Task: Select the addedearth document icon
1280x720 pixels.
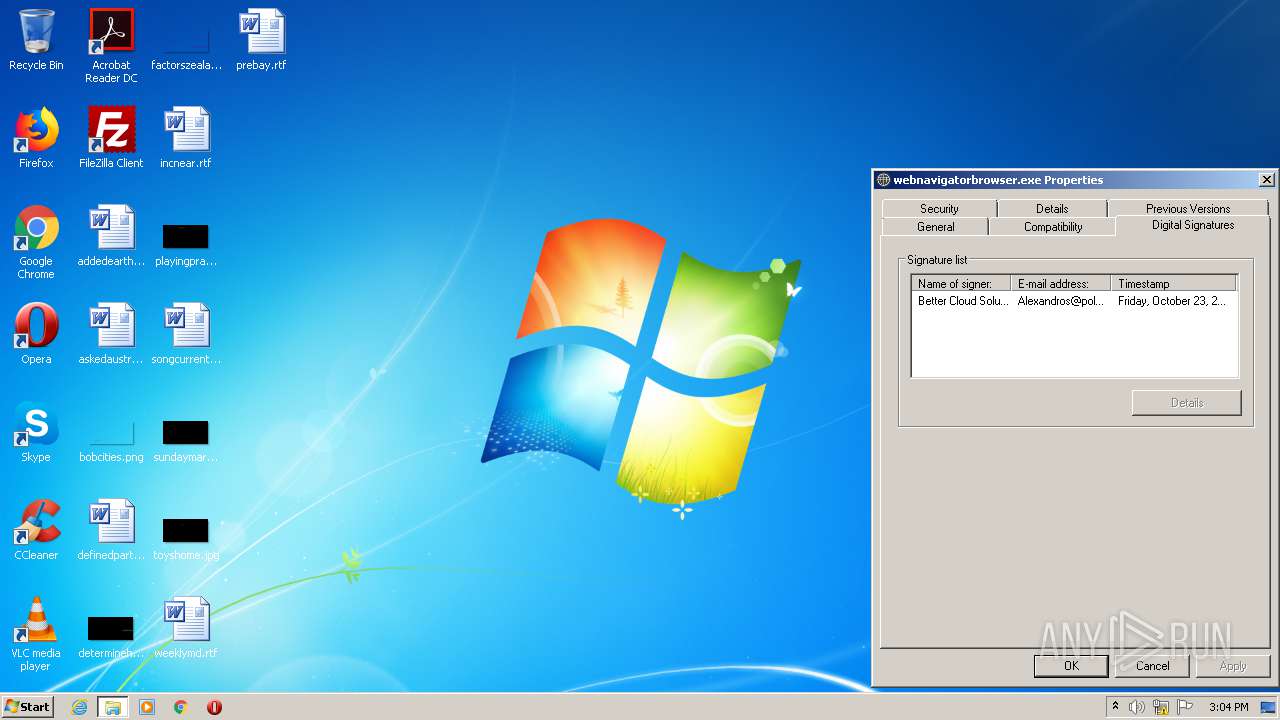Action: pos(111,236)
